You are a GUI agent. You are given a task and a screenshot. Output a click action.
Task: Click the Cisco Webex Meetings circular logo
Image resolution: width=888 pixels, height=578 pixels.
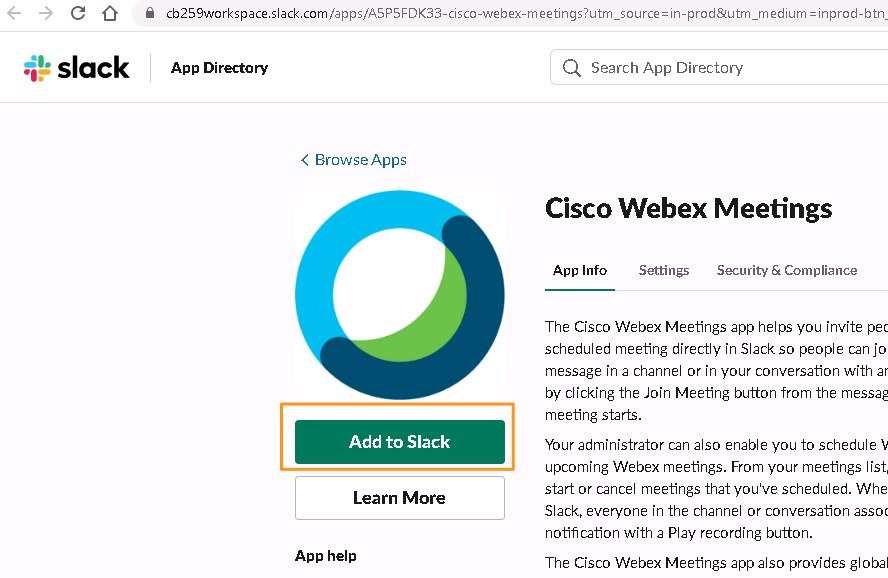point(400,294)
